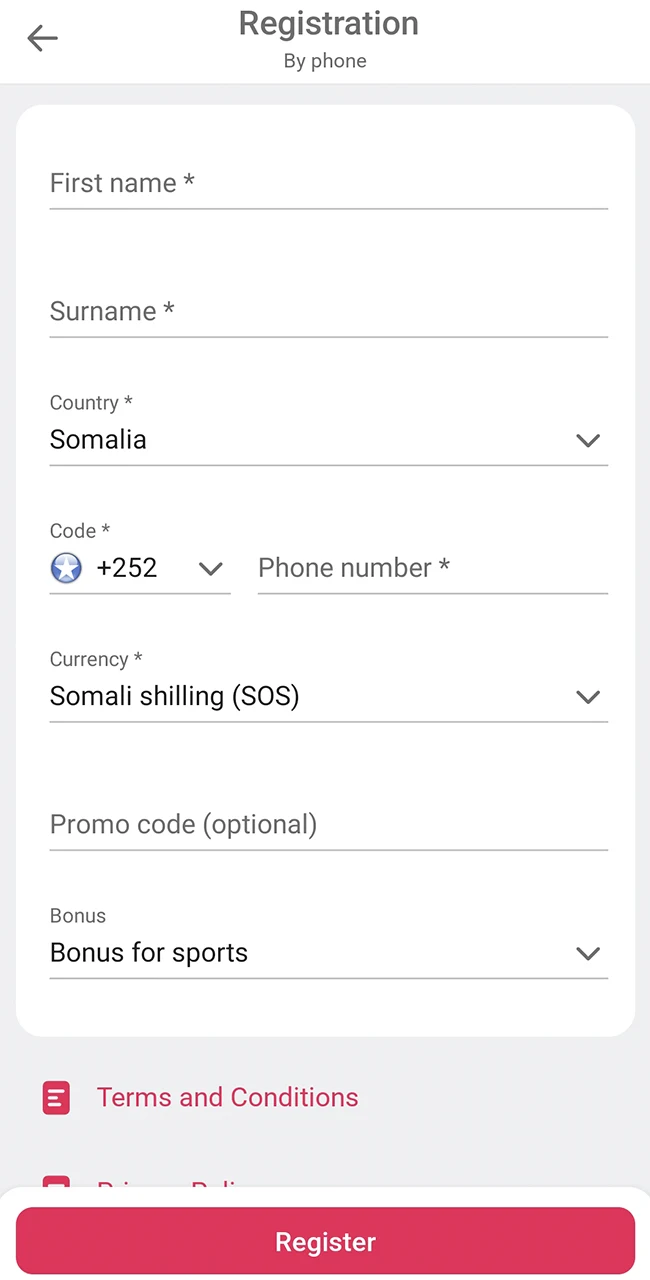Select the By phone registration tab
This screenshot has height=1280, width=650.
(325, 61)
